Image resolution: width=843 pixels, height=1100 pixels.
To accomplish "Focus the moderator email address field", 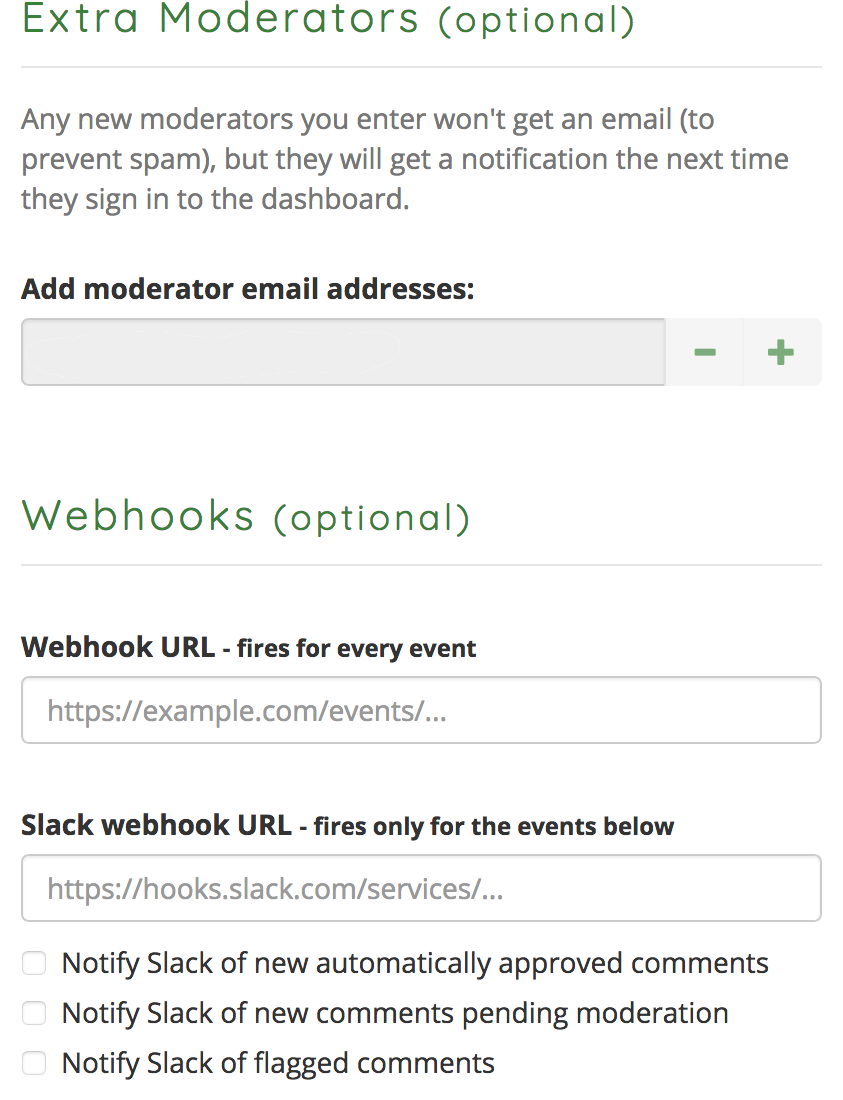I will click(x=343, y=352).
